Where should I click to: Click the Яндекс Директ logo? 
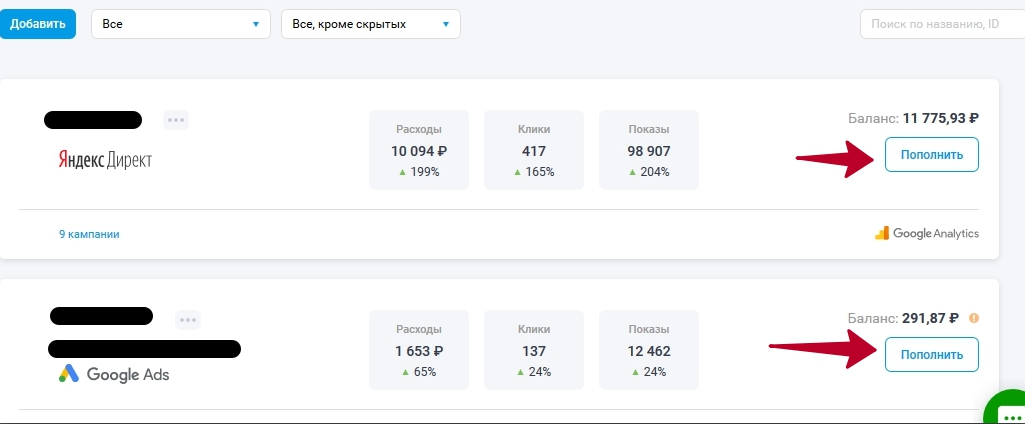click(x=105, y=160)
